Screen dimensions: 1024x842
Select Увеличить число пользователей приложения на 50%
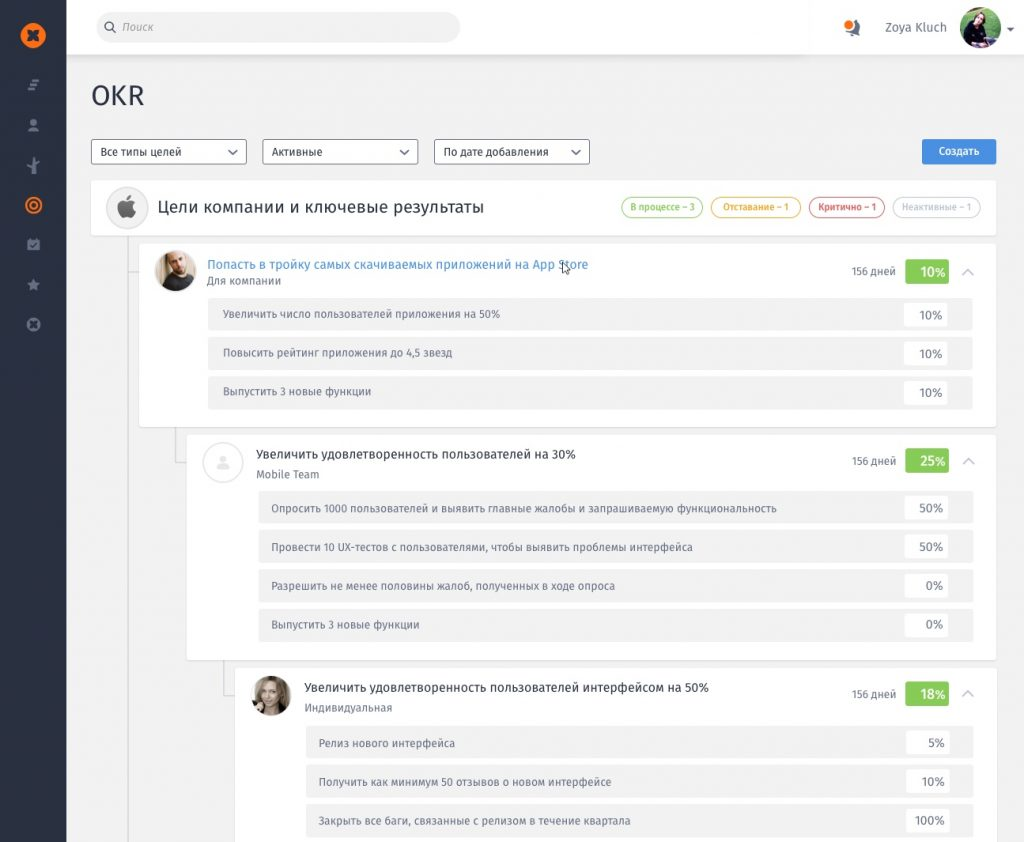[x=590, y=314]
